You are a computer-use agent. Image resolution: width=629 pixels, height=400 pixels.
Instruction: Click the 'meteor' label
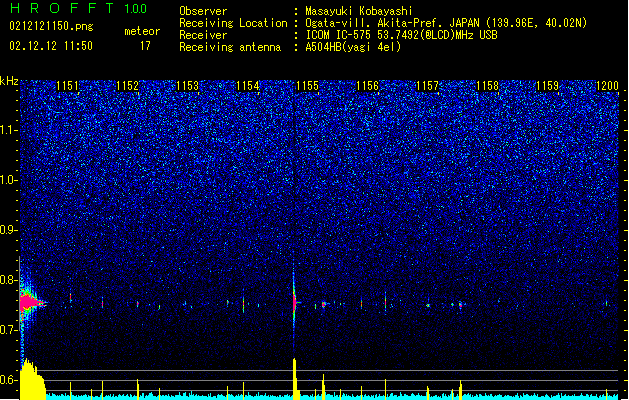pyautogui.click(x=142, y=31)
